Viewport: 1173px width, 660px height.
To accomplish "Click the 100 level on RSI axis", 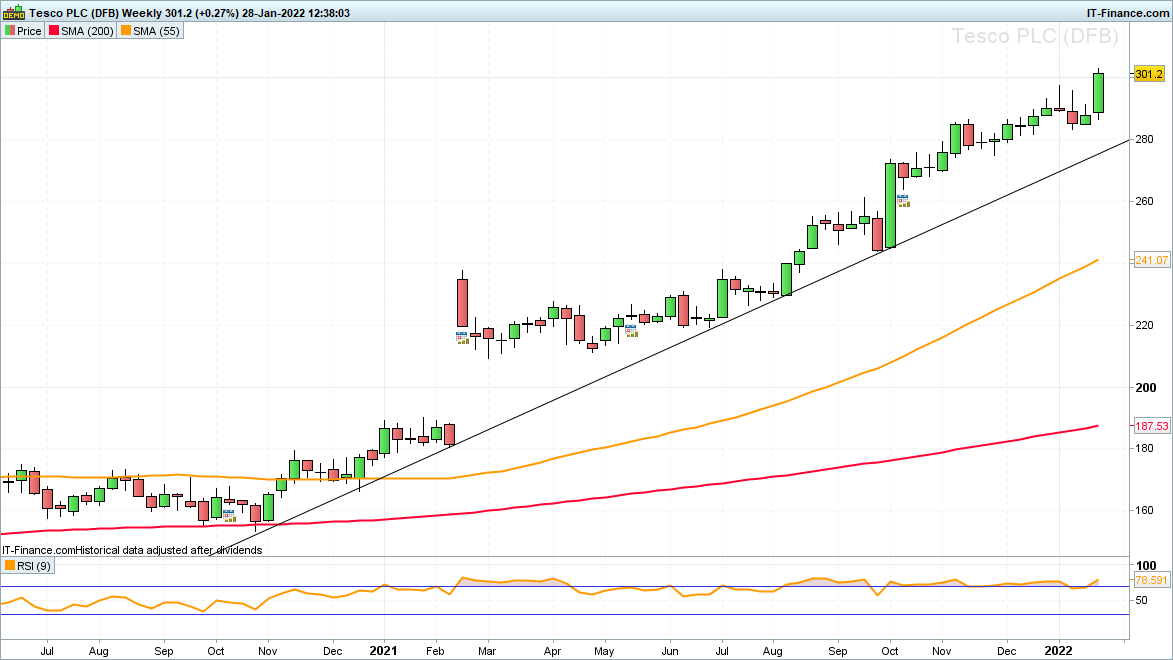I will [x=1145, y=566].
